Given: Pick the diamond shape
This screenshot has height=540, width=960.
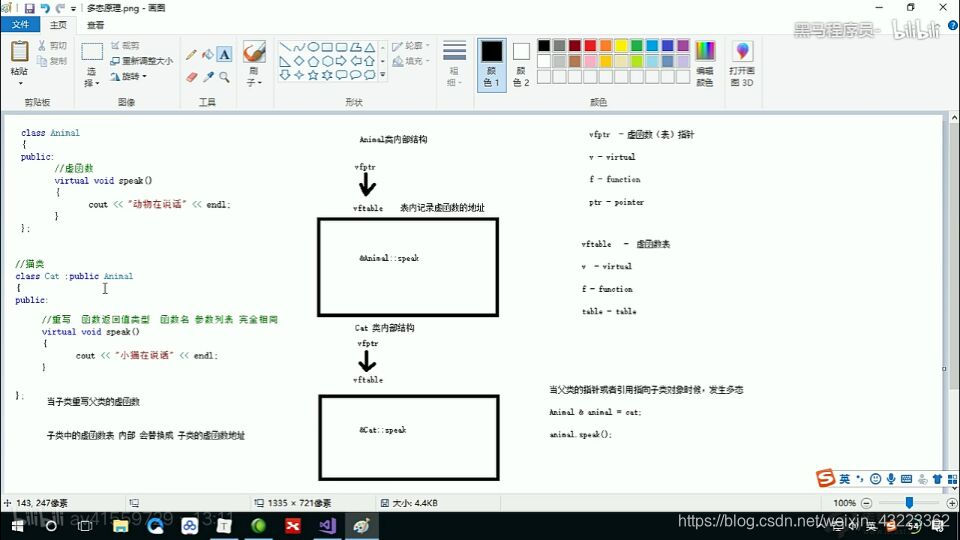Looking at the screenshot, I should coord(299,61).
